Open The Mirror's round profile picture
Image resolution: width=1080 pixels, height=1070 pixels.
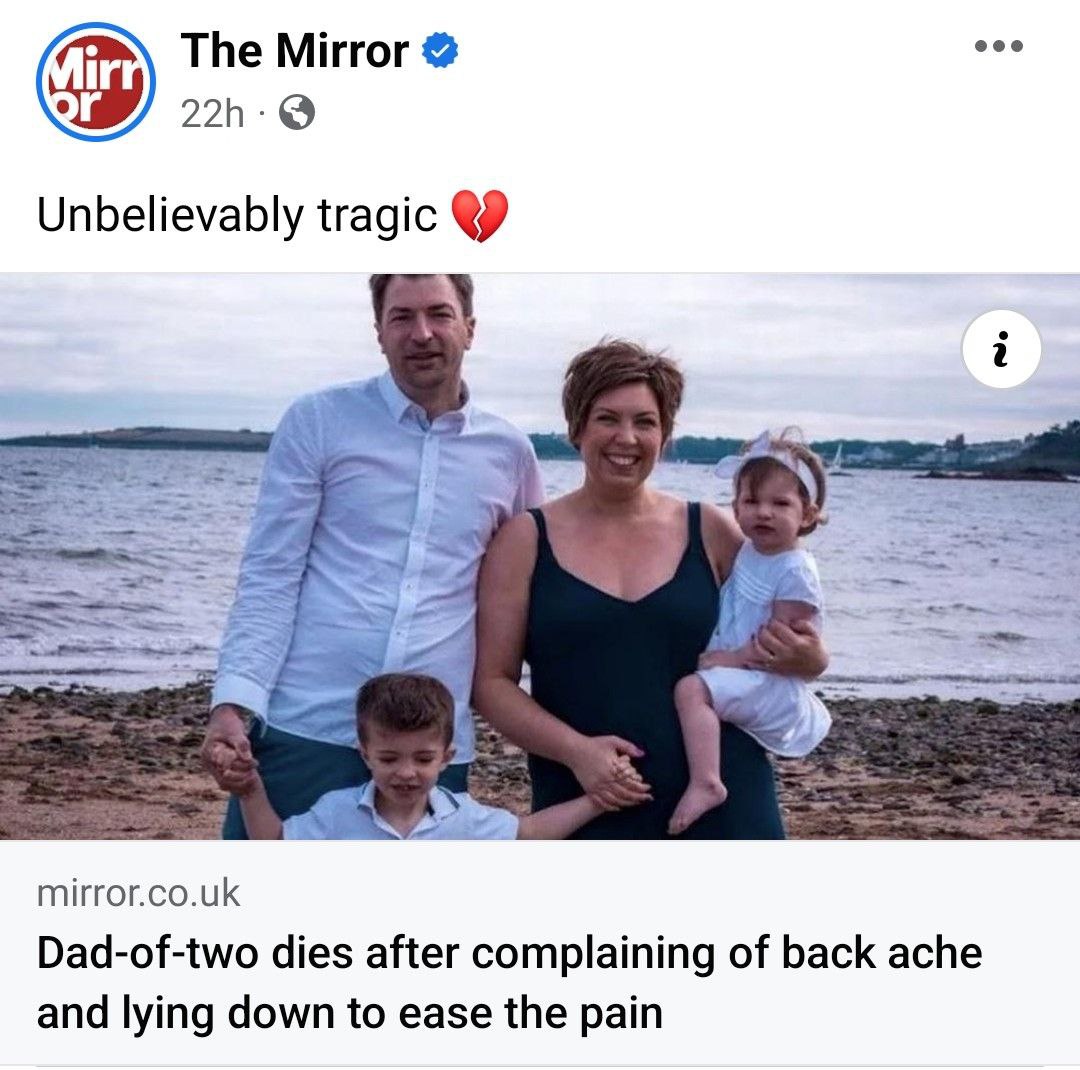pos(96,82)
